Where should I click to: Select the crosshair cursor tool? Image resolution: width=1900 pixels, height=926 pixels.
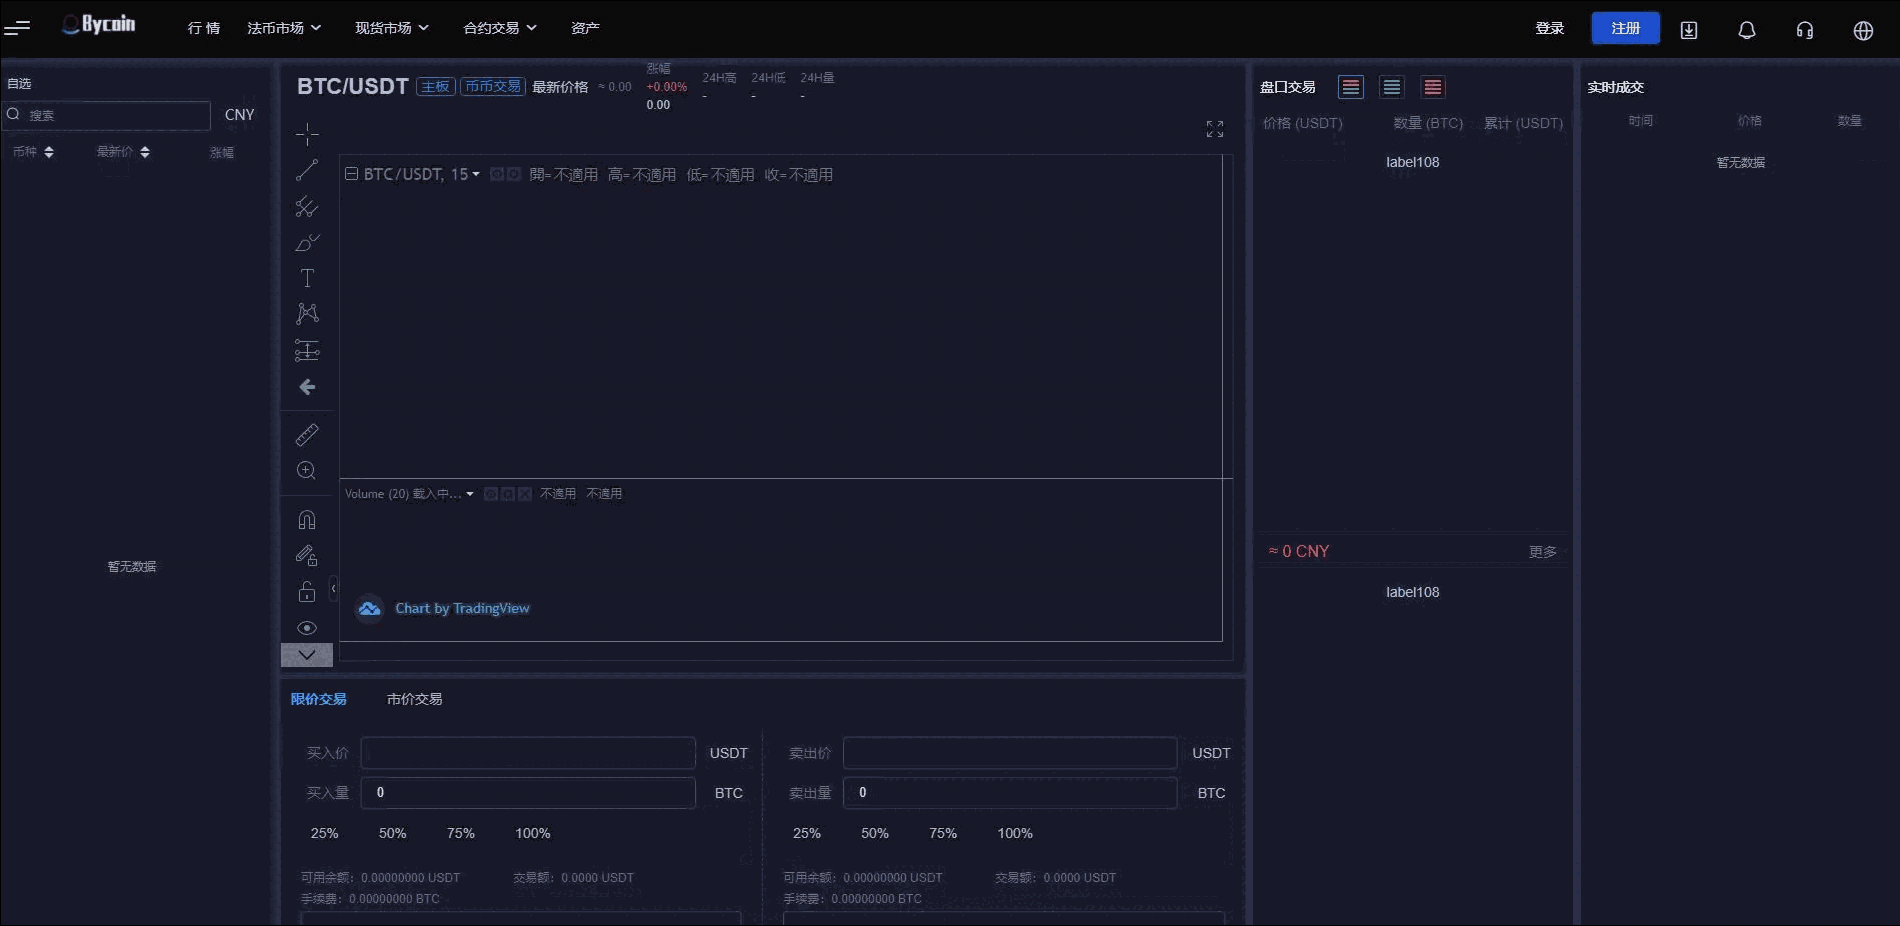tap(307, 134)
